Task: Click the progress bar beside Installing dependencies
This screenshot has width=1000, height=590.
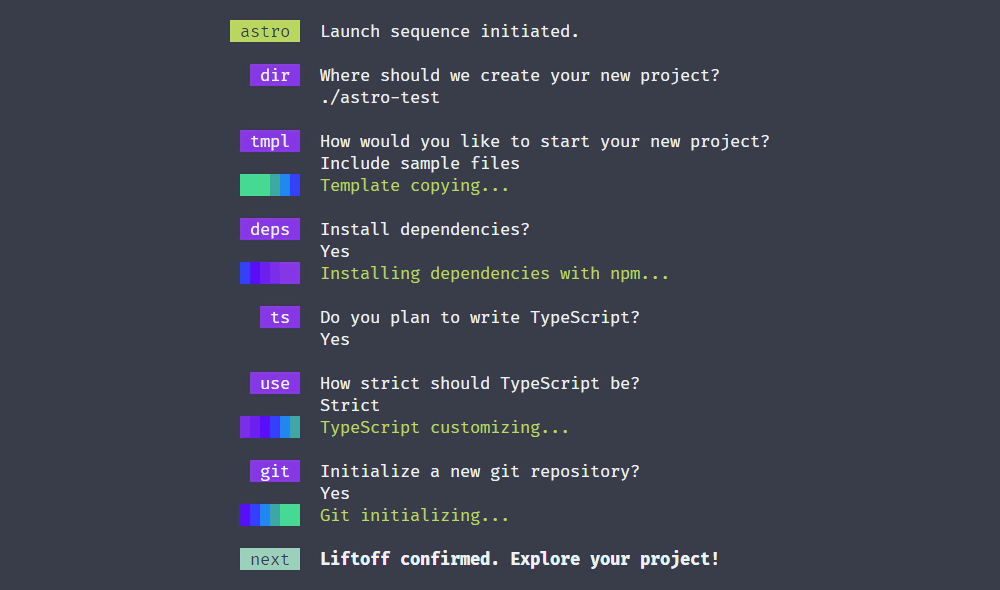Action: pyautogui.click(x=270, y=273)
